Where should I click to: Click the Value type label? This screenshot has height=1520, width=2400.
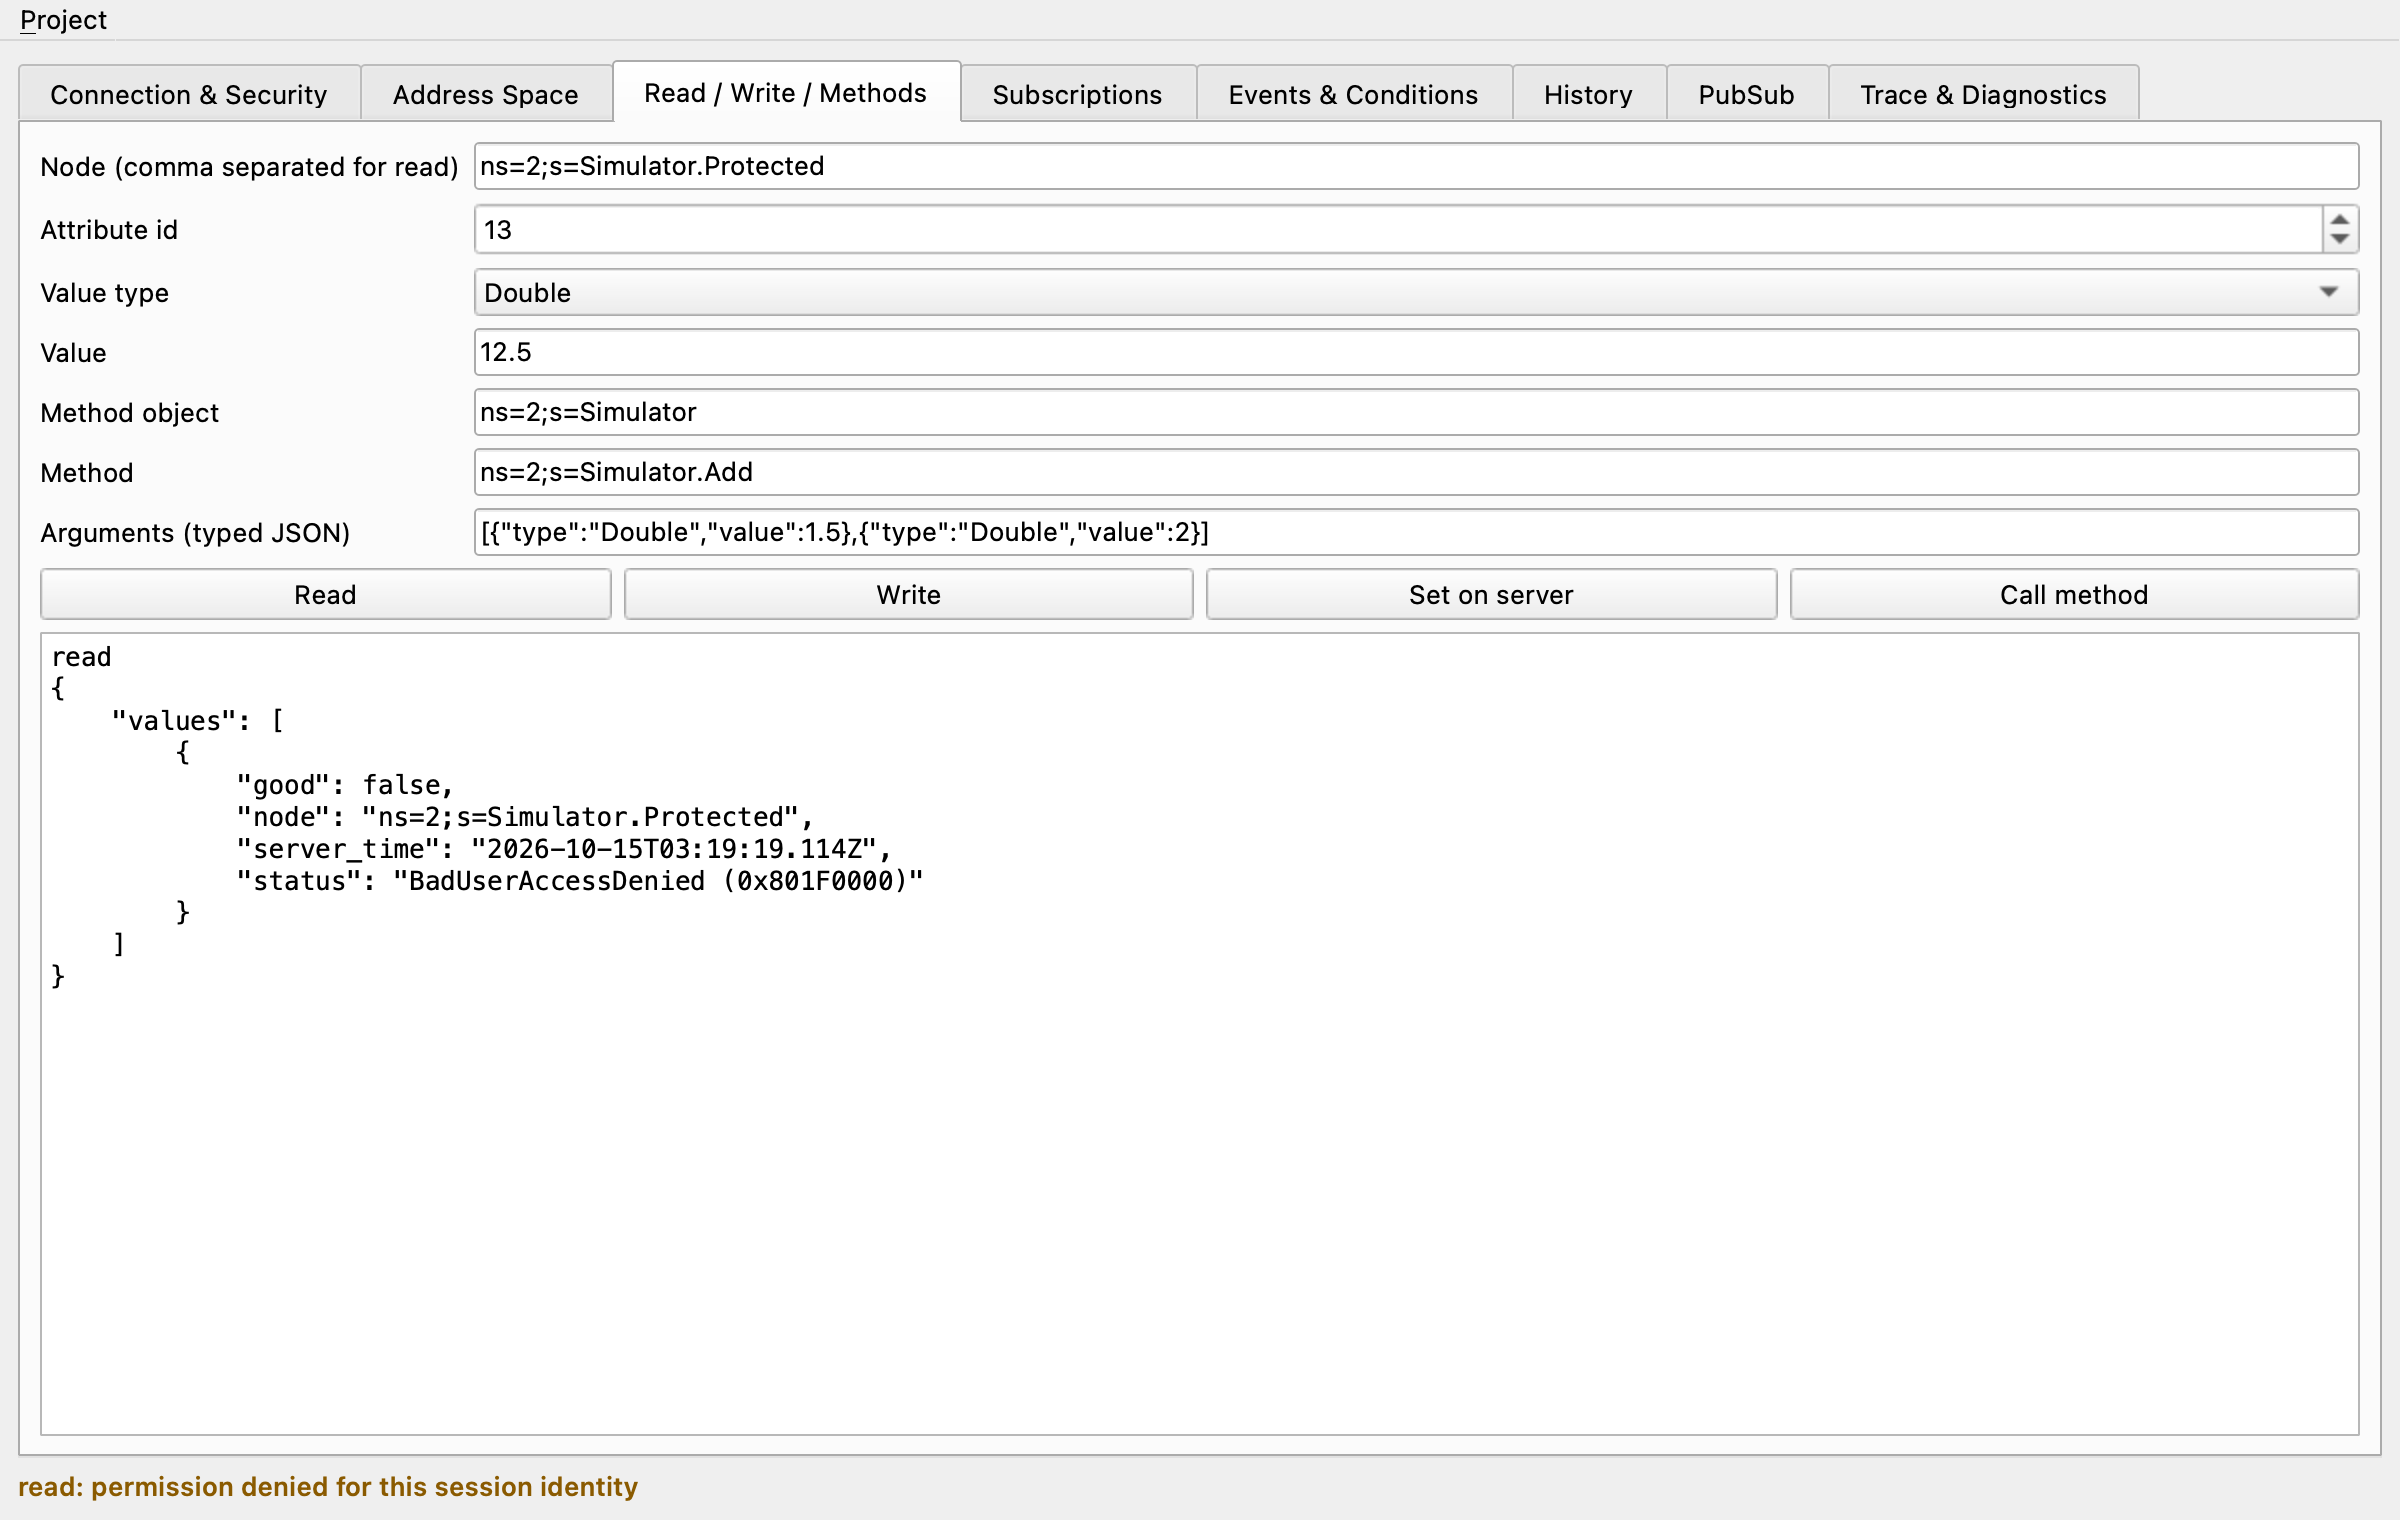105,293
